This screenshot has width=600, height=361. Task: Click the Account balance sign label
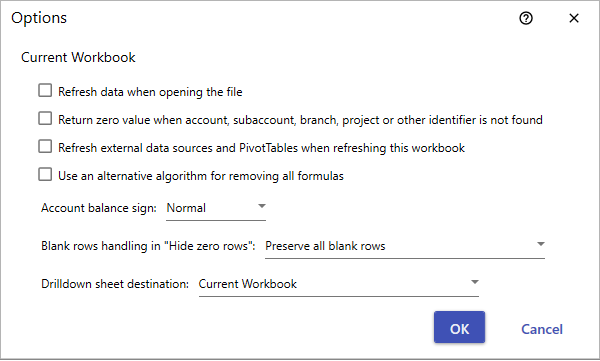click(x=99, y=208)
